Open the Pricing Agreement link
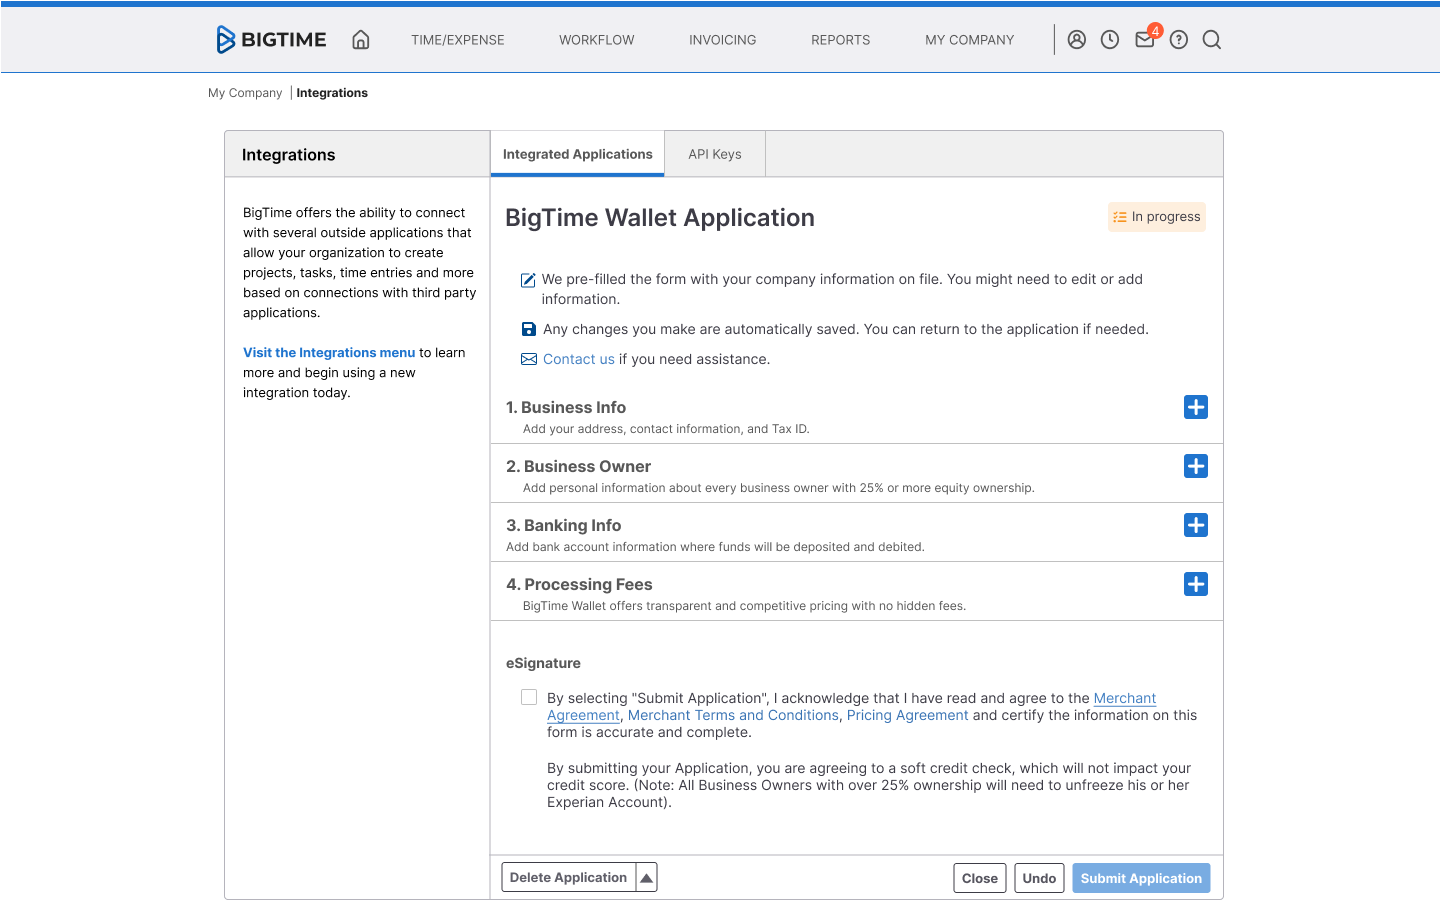 click(x=908, y=715)
